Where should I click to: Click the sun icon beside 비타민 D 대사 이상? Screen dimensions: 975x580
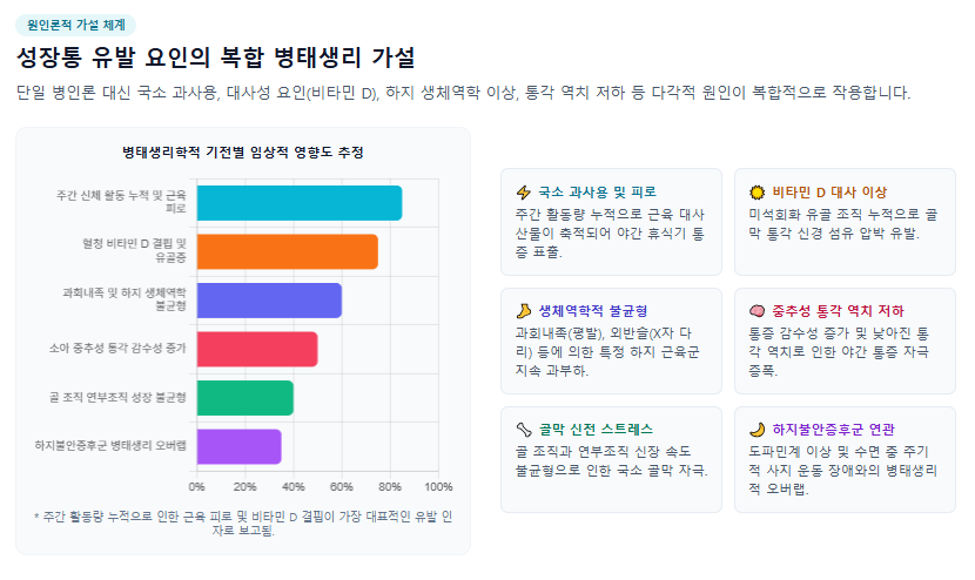(x=757, y=192)
